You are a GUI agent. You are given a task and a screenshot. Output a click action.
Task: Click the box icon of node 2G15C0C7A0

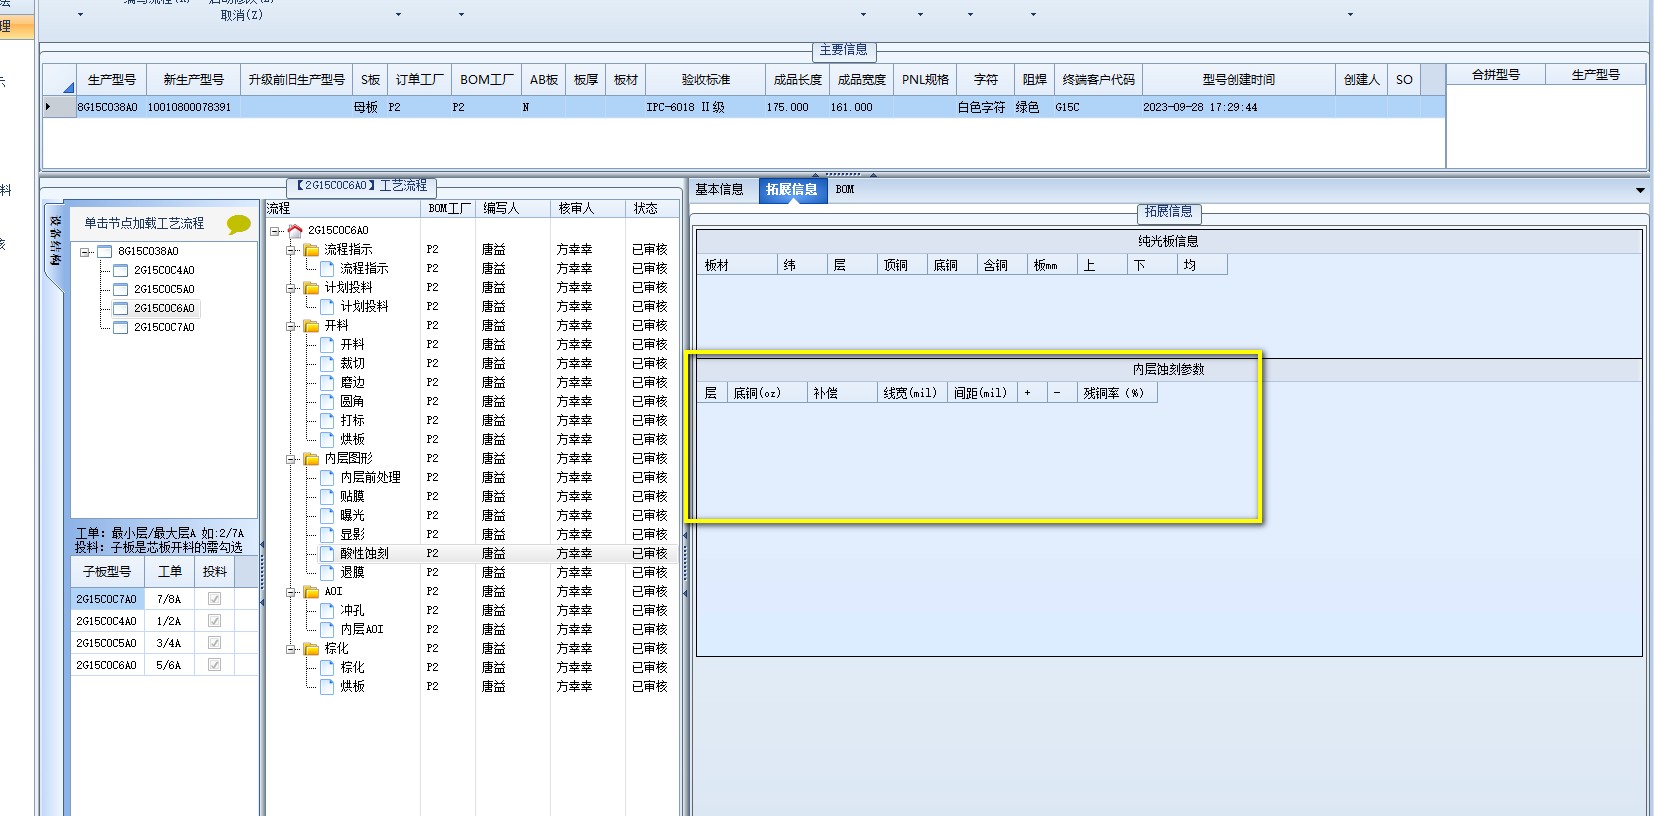(121, 327)
